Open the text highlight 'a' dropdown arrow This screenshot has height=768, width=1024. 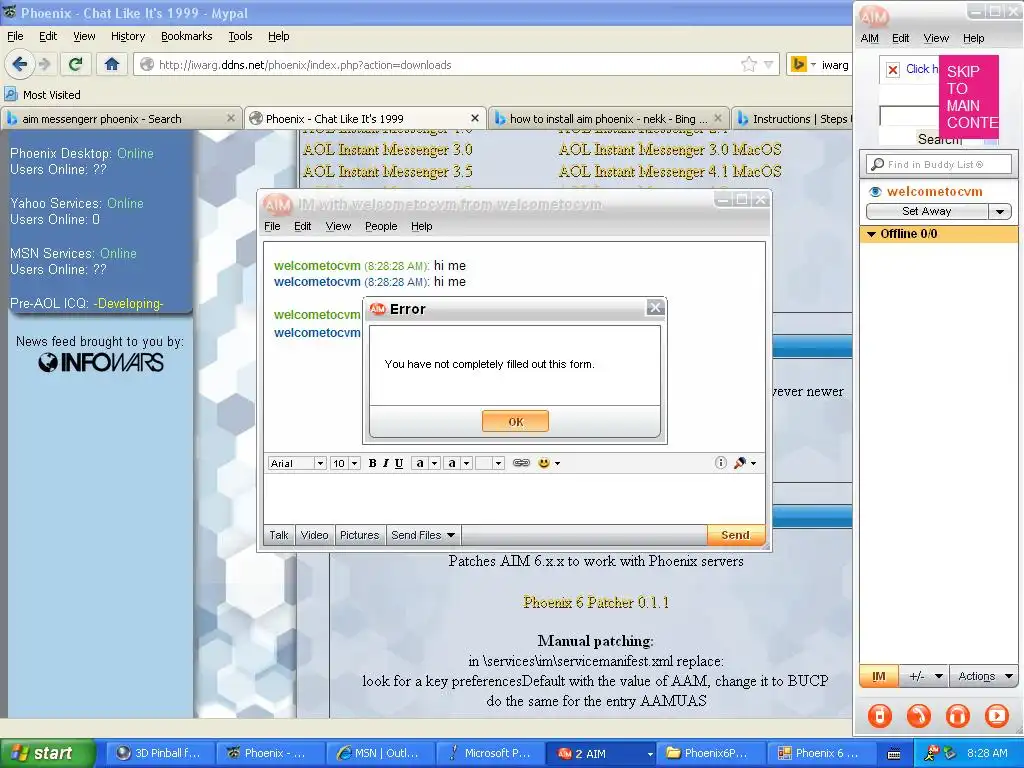466,463
